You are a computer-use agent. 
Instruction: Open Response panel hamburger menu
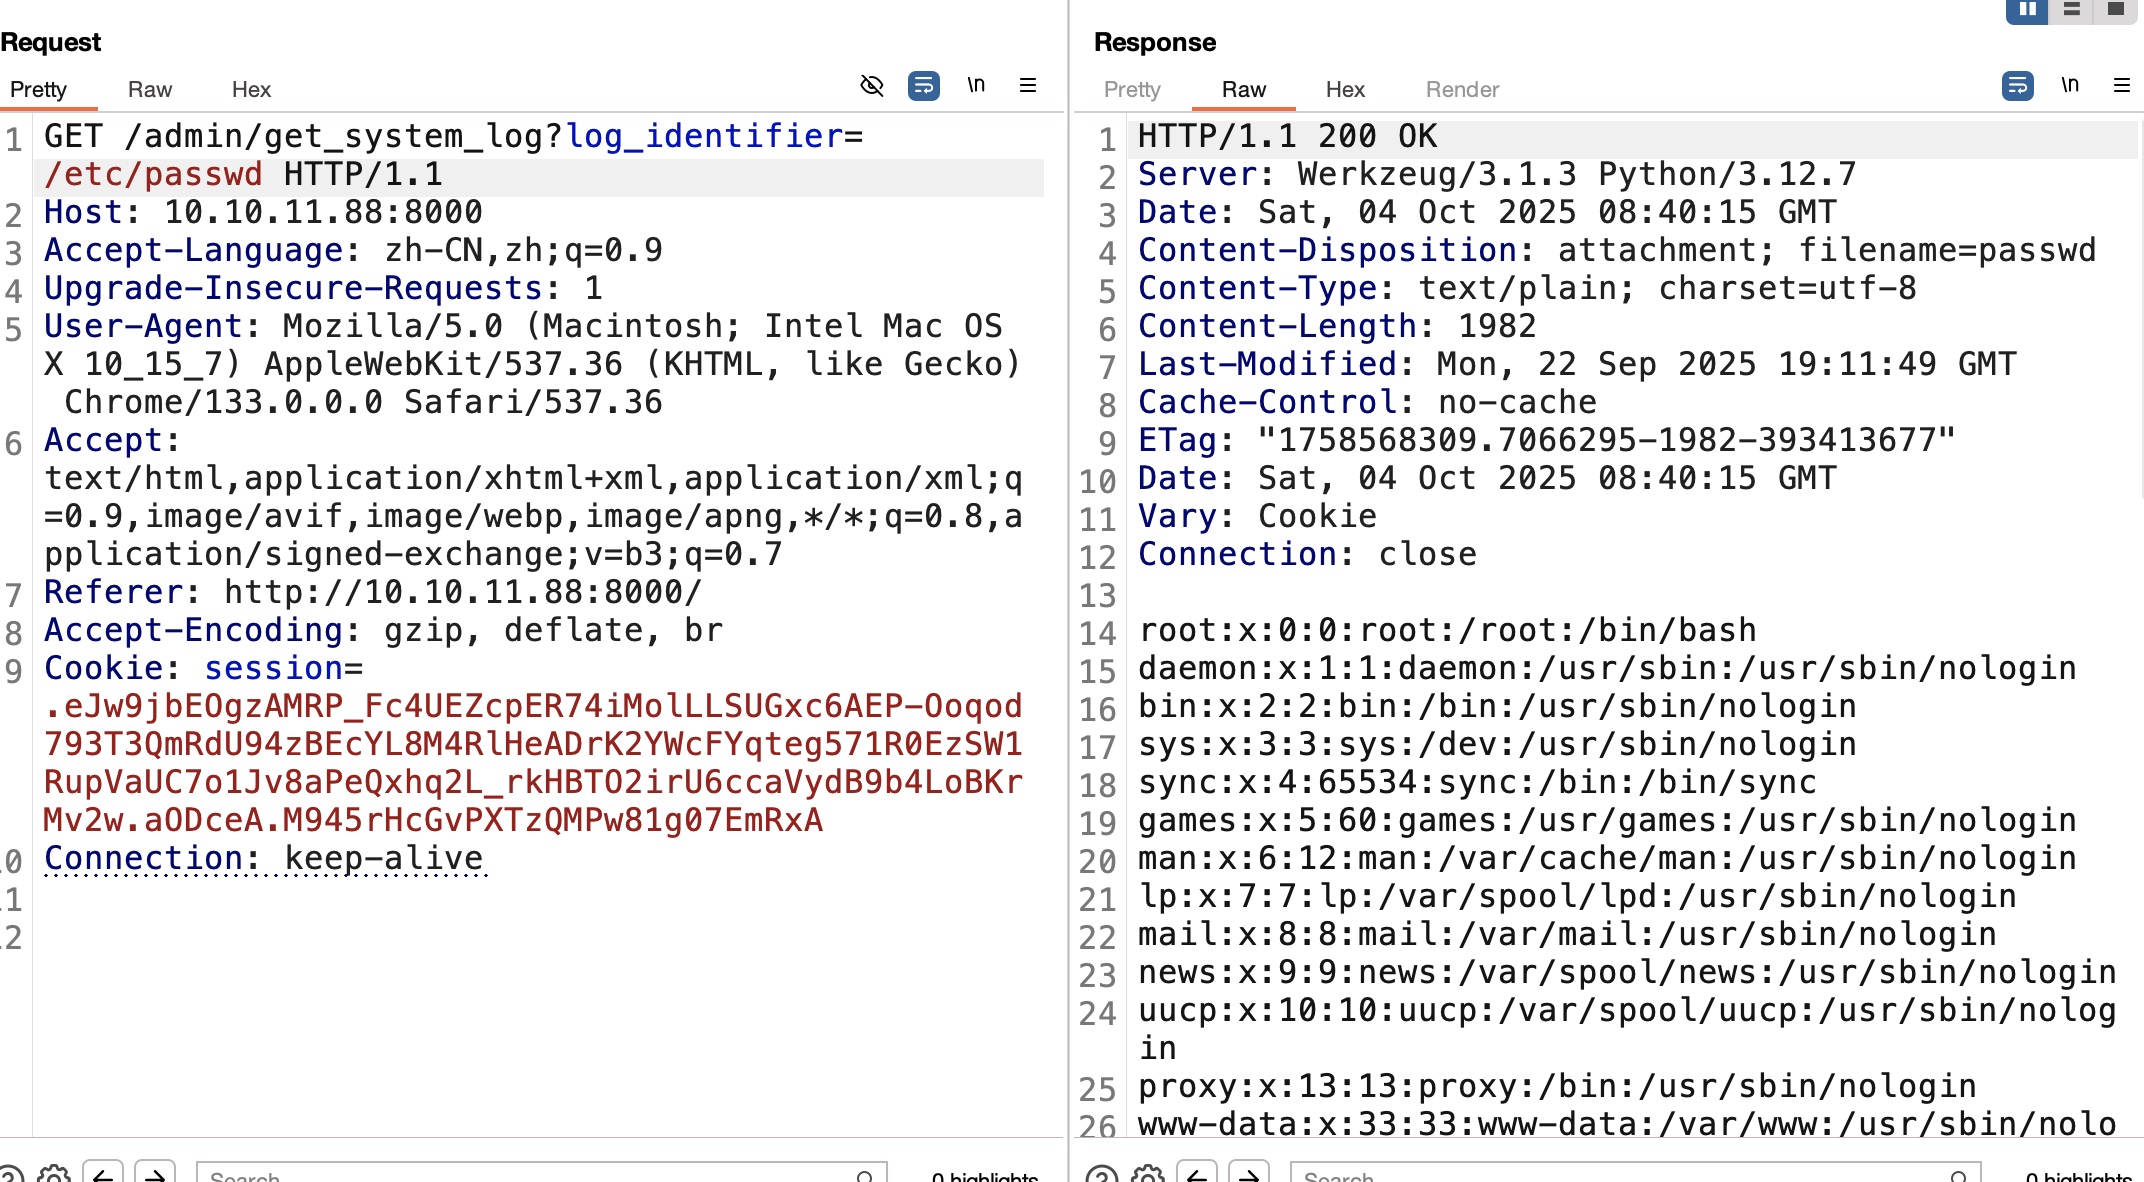(2122, 86)
